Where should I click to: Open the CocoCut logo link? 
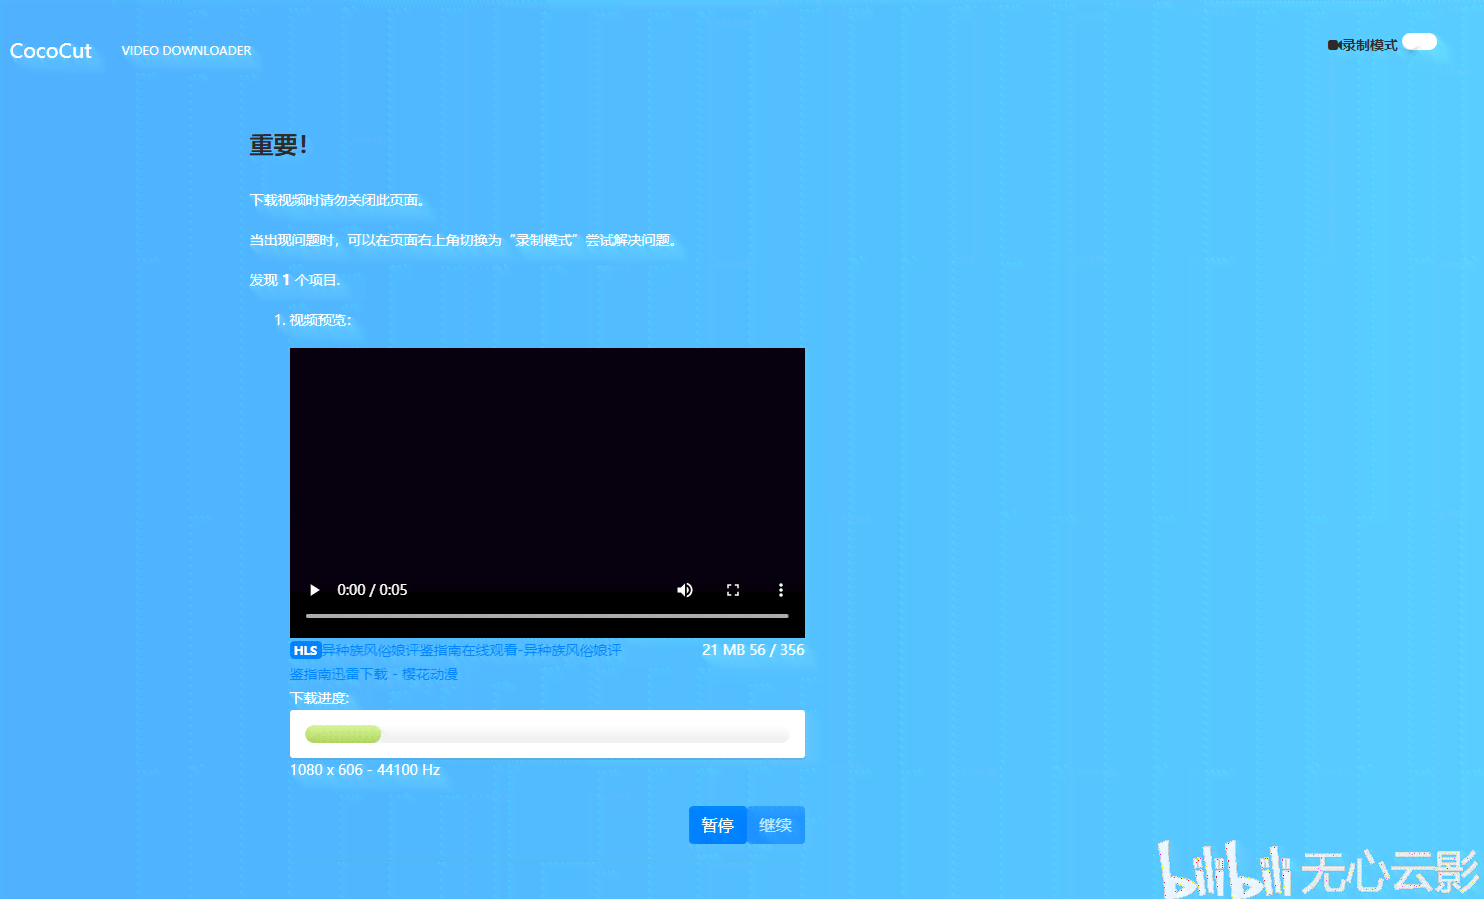(51, 51)
